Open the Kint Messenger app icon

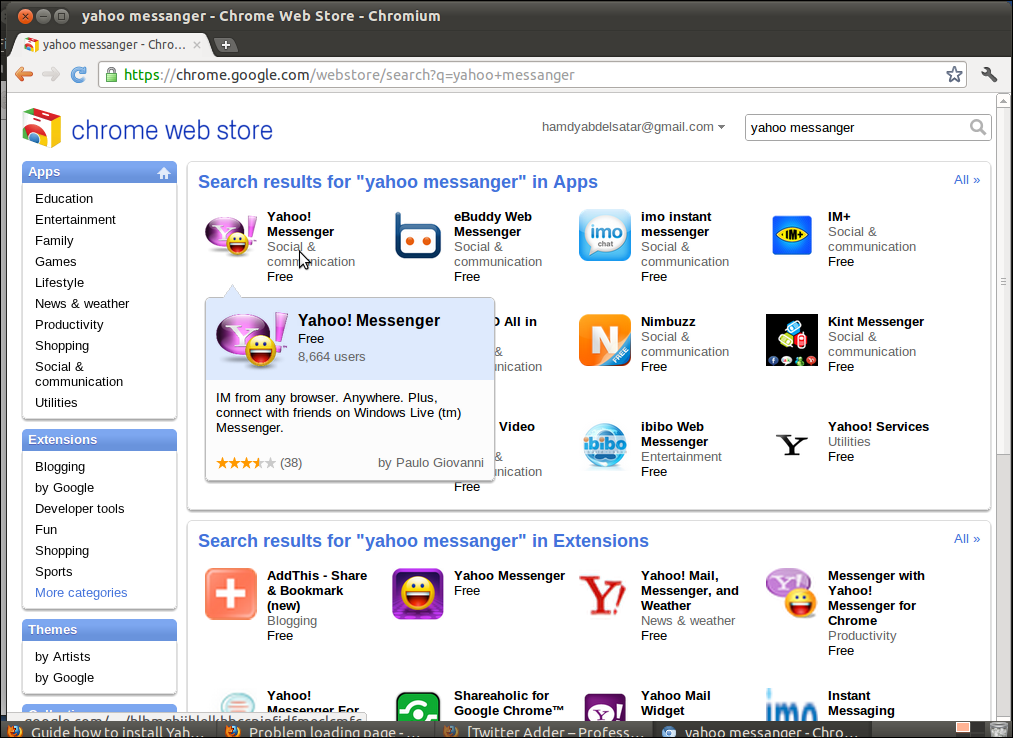(x=792, y=340)
